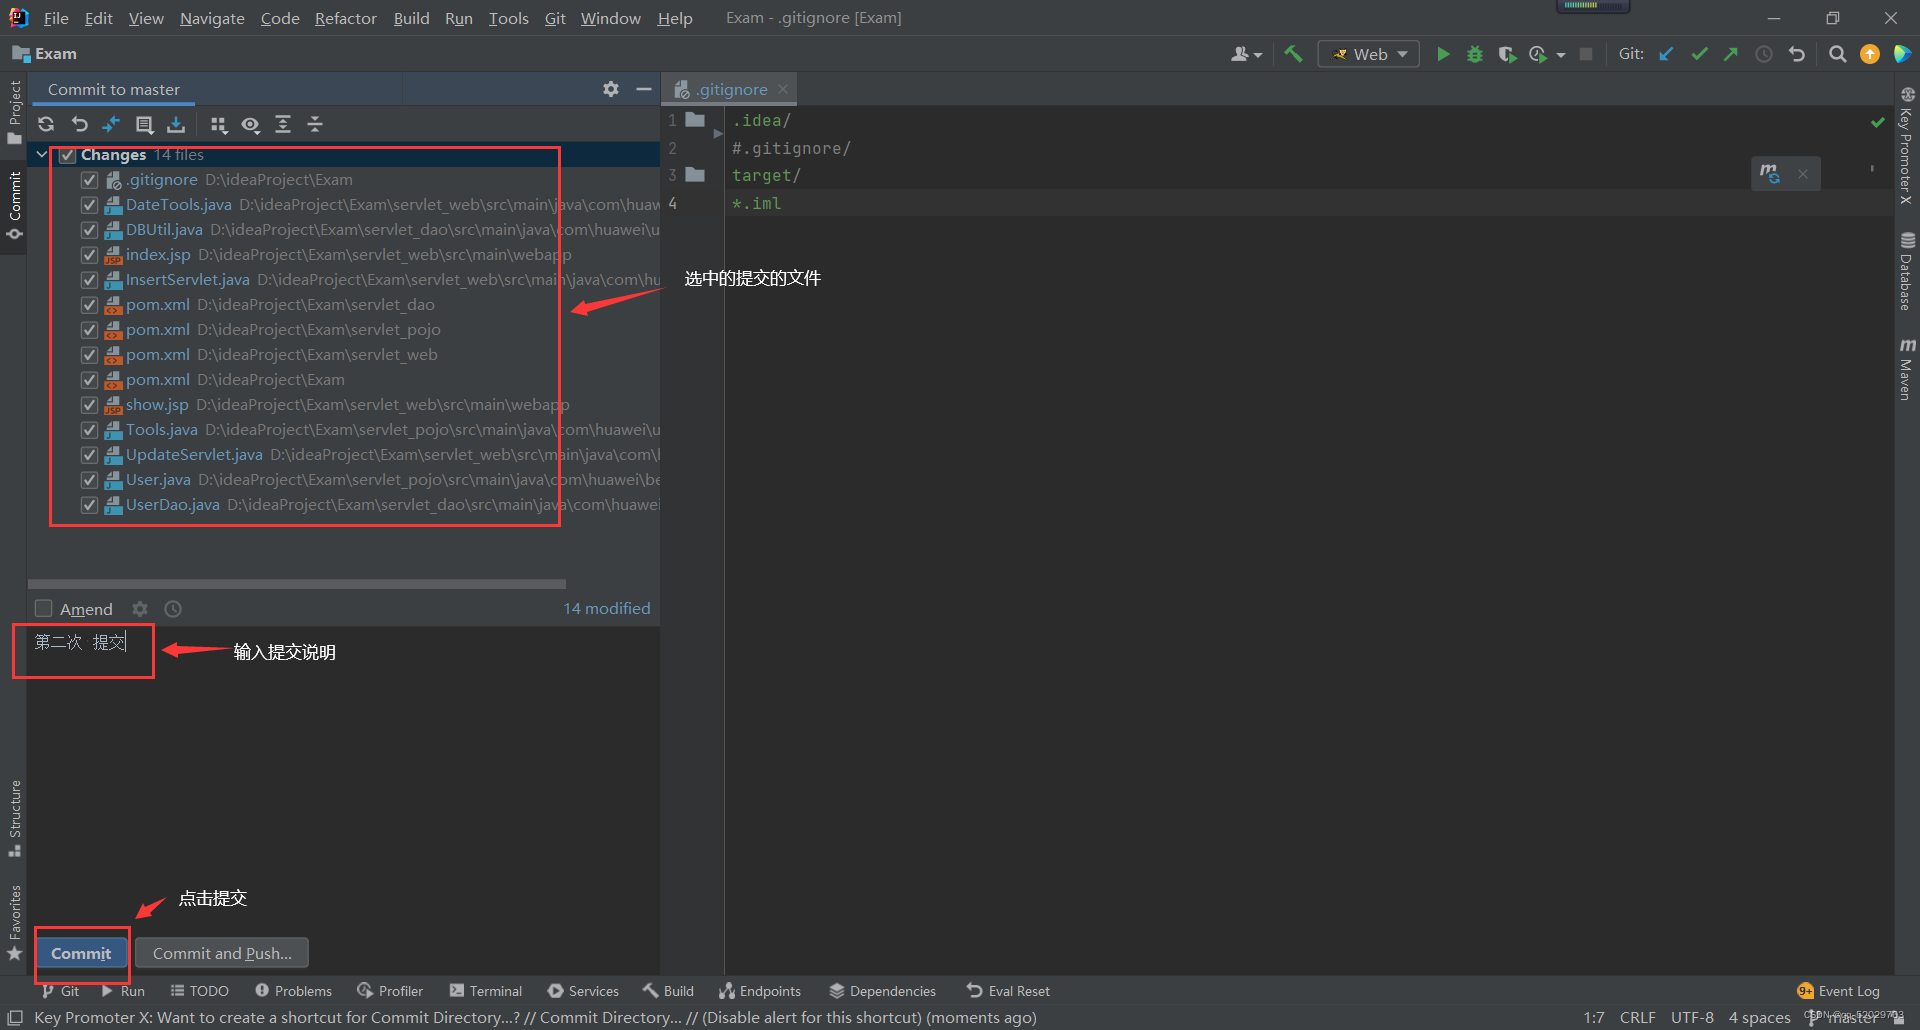Uncheck DBUtil.java checkbox
The height and width of the screenshot is (1030, 1920).
point(89,230)
